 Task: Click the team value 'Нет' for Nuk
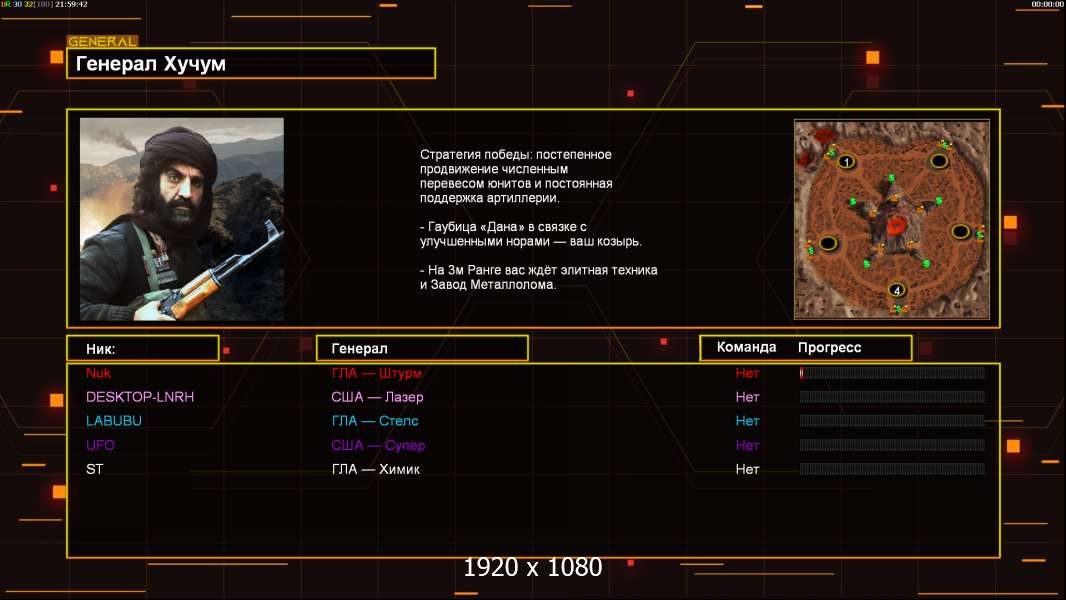[x=747, y=373]
